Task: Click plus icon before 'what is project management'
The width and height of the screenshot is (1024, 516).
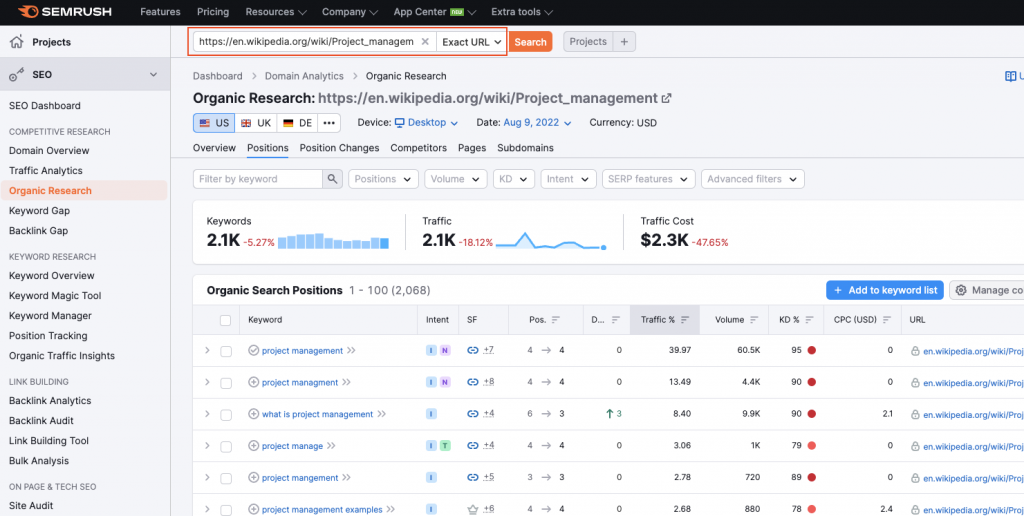Action: click(254, 414)
